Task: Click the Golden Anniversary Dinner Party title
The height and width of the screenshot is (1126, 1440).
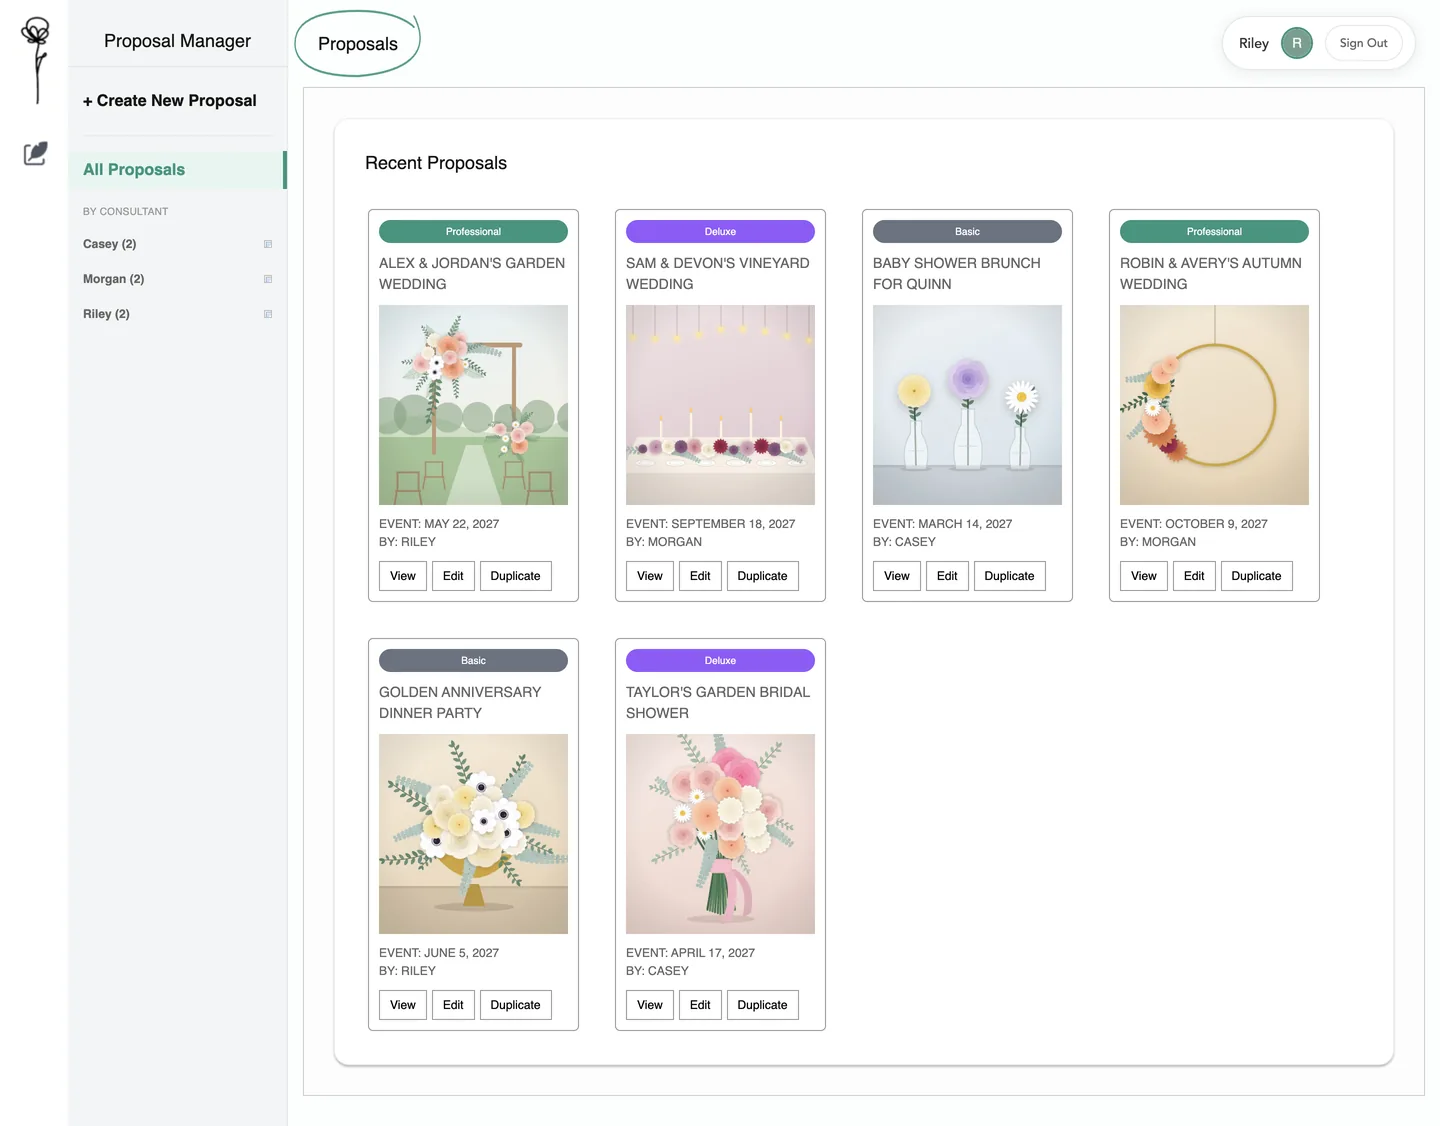Action: point(460,702)
